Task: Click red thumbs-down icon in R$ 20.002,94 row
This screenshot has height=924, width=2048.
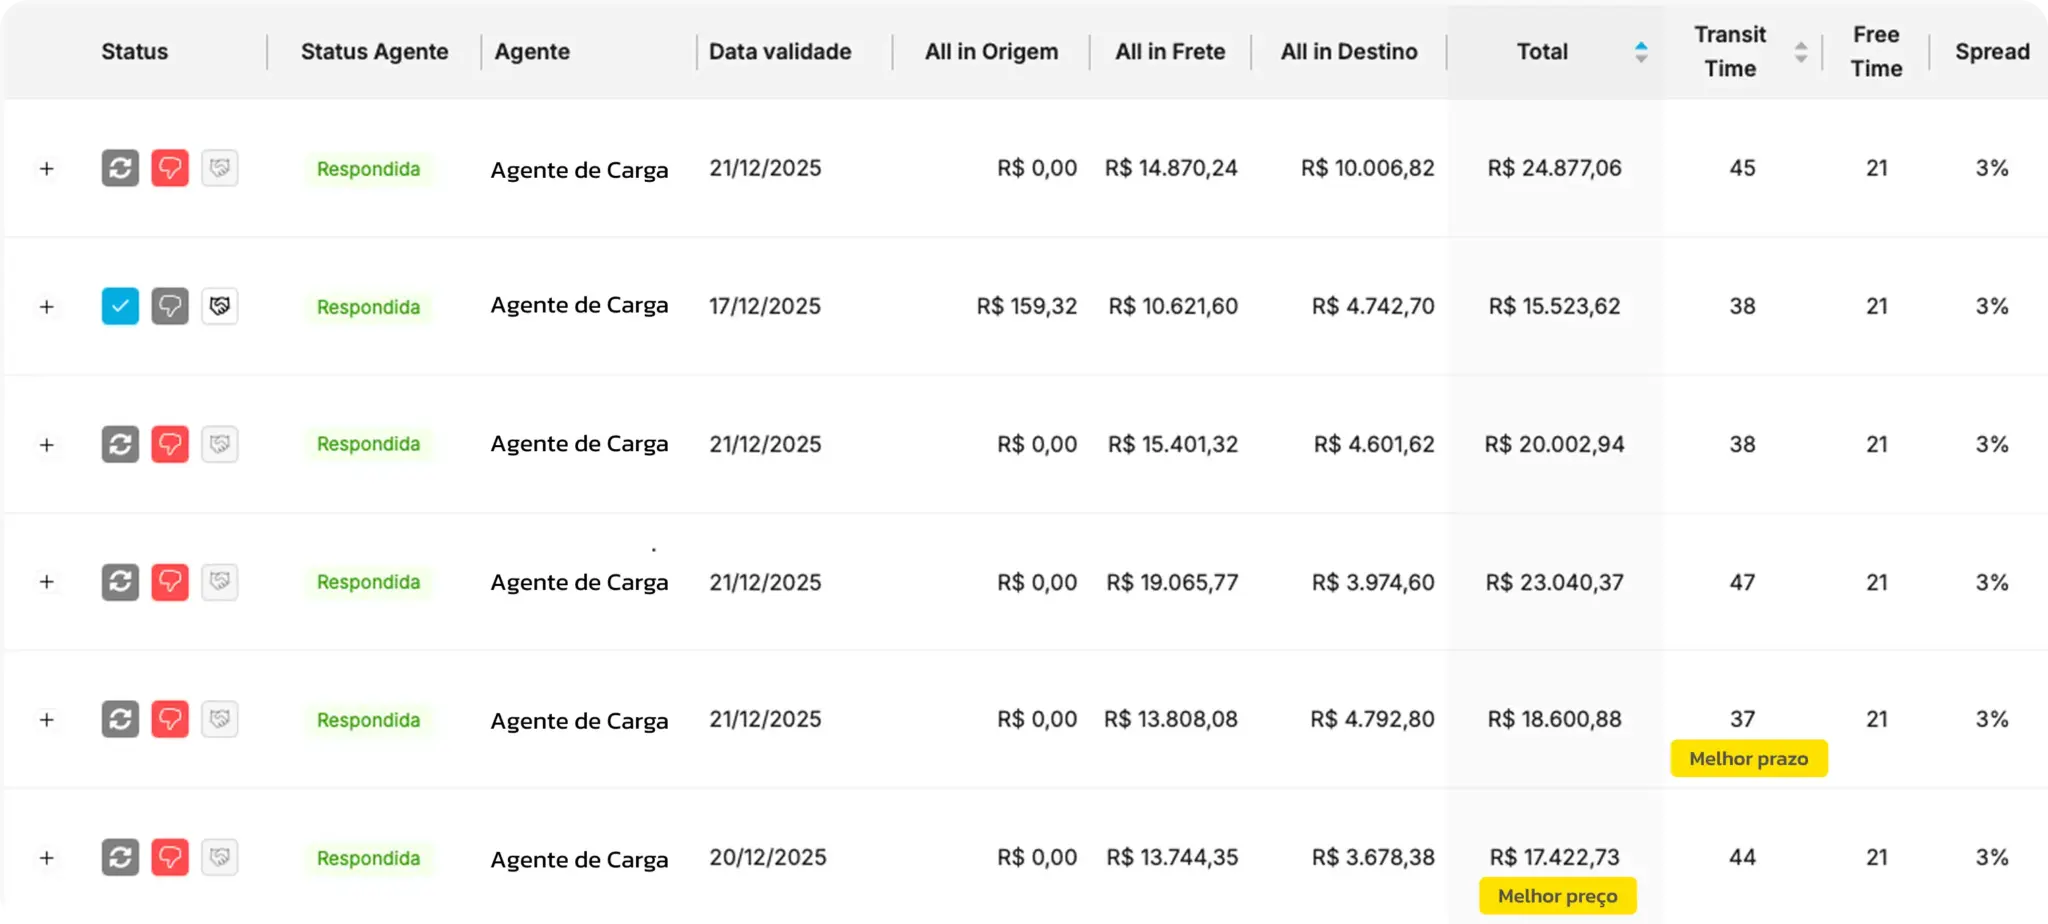Action: click(170, 444)
